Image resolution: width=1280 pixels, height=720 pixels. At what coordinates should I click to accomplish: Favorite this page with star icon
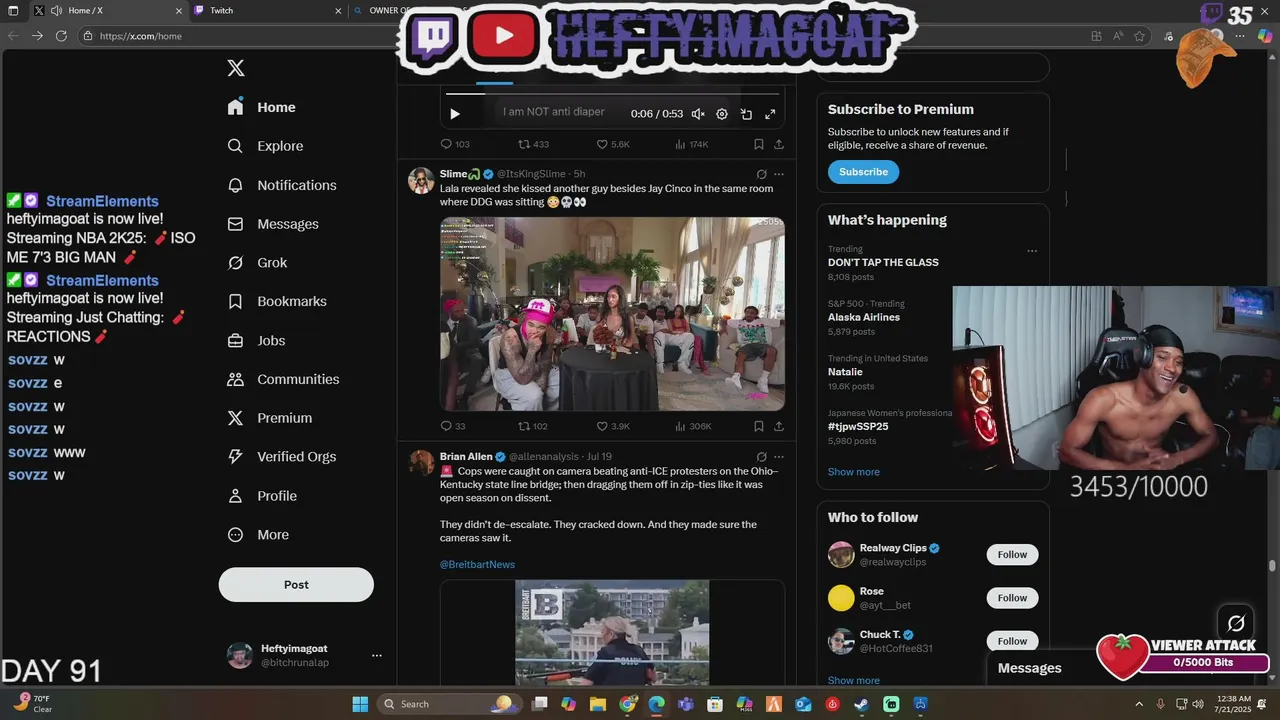[1139, 36]
